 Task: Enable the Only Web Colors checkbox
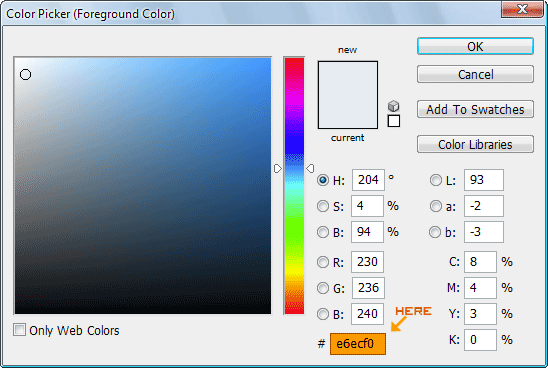(x=20, y=330)
